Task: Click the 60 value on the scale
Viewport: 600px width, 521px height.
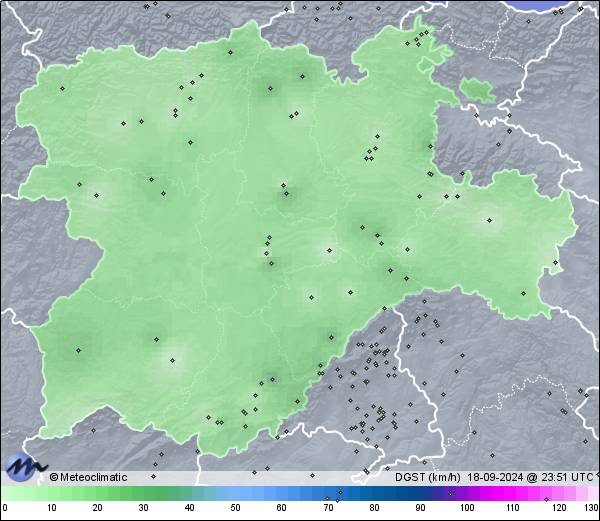Action: pyautogui.click(x=282, y=508)
